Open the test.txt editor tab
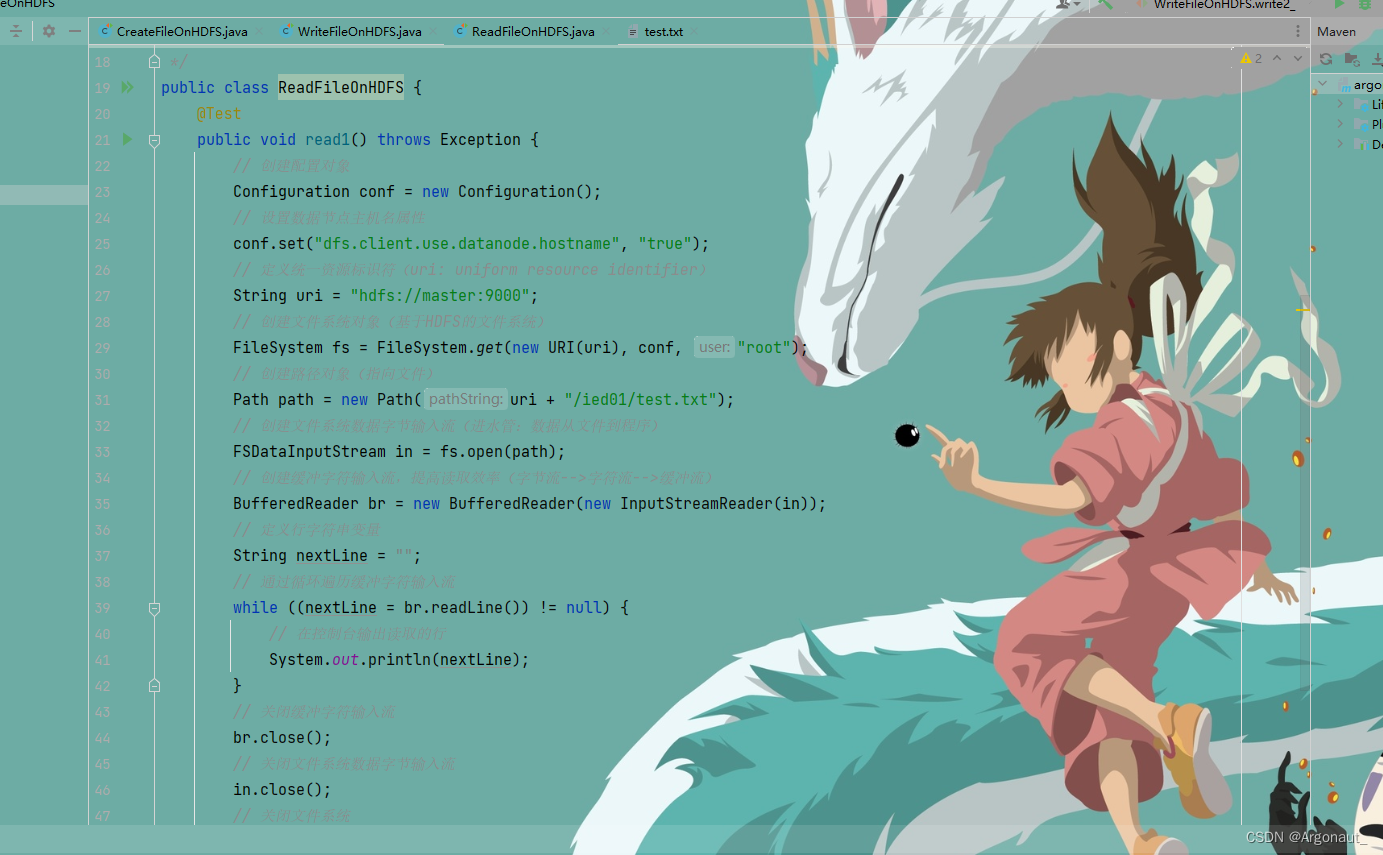This screenshot has height=855, width=1383. click(x=663, y=32)
